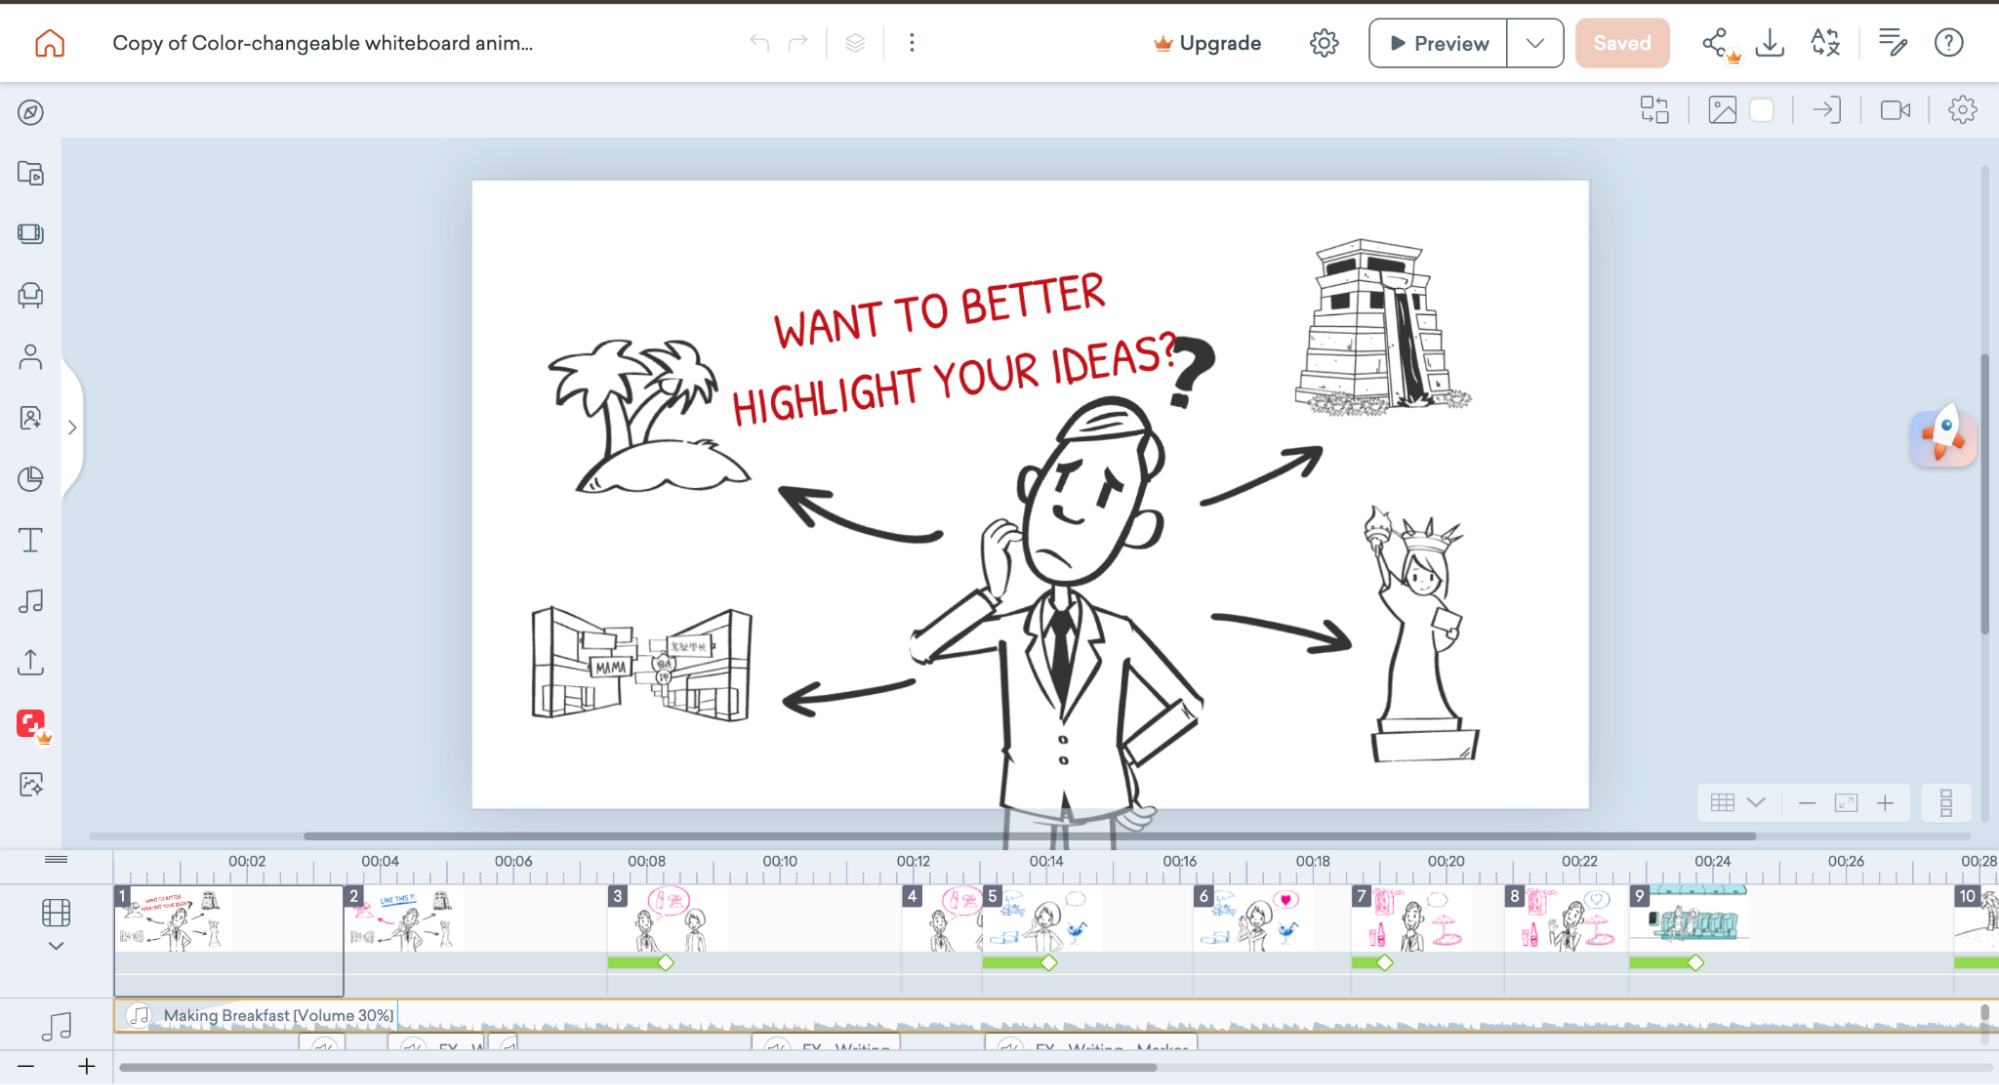Open the vertical panel layout icon
Screen dimensions: 1999x1085
[x=1946, y=803]
